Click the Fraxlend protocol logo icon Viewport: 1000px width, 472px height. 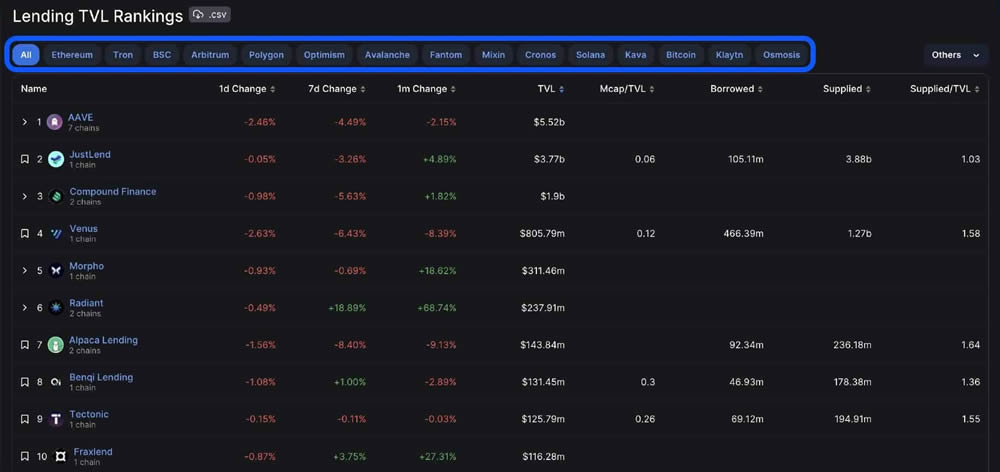pos(60,456)
